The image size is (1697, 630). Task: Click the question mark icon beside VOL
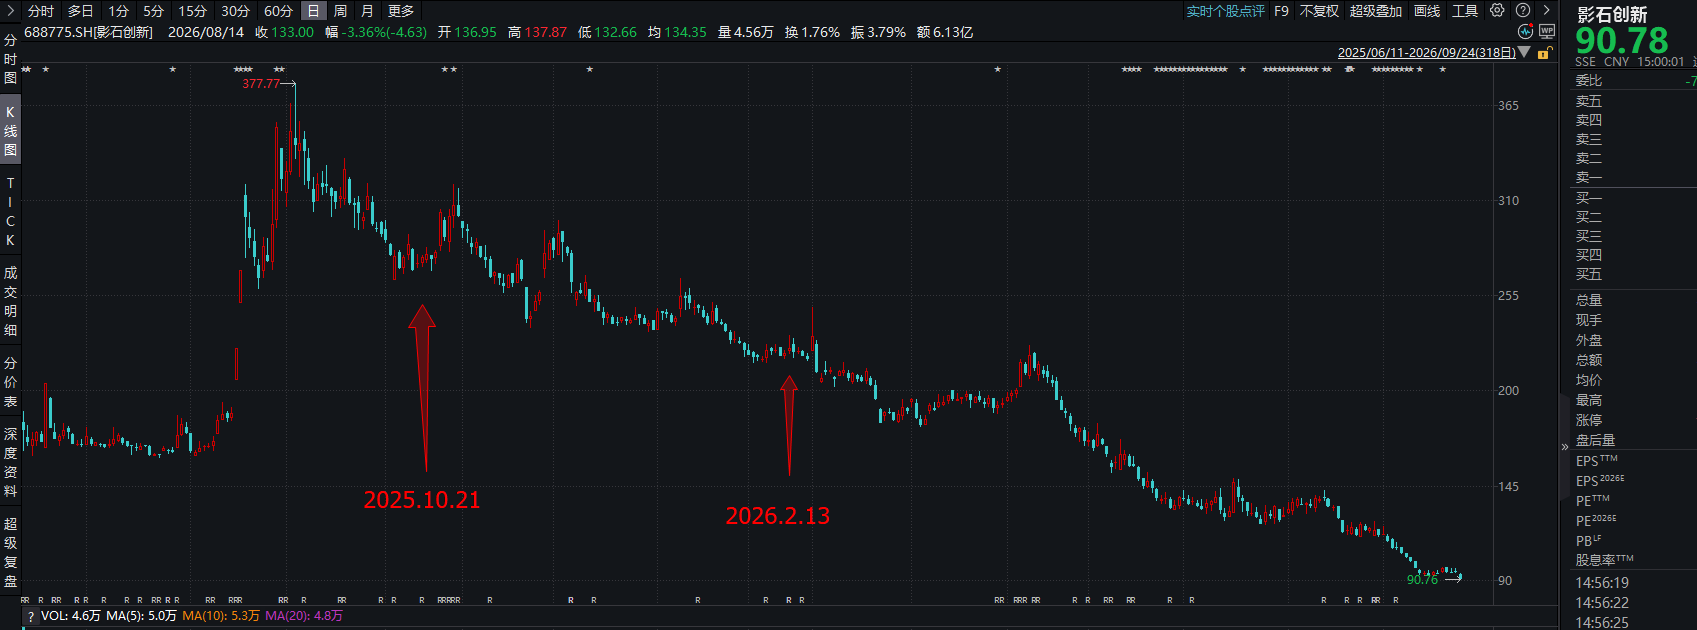click(31, 616)
